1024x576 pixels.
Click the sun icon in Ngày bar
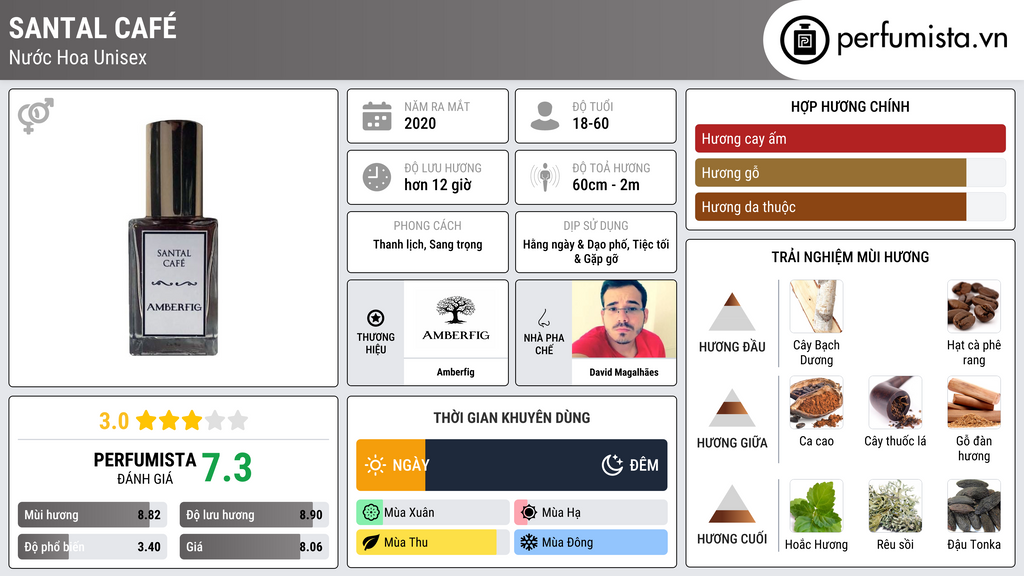click(x=375, y=465)
